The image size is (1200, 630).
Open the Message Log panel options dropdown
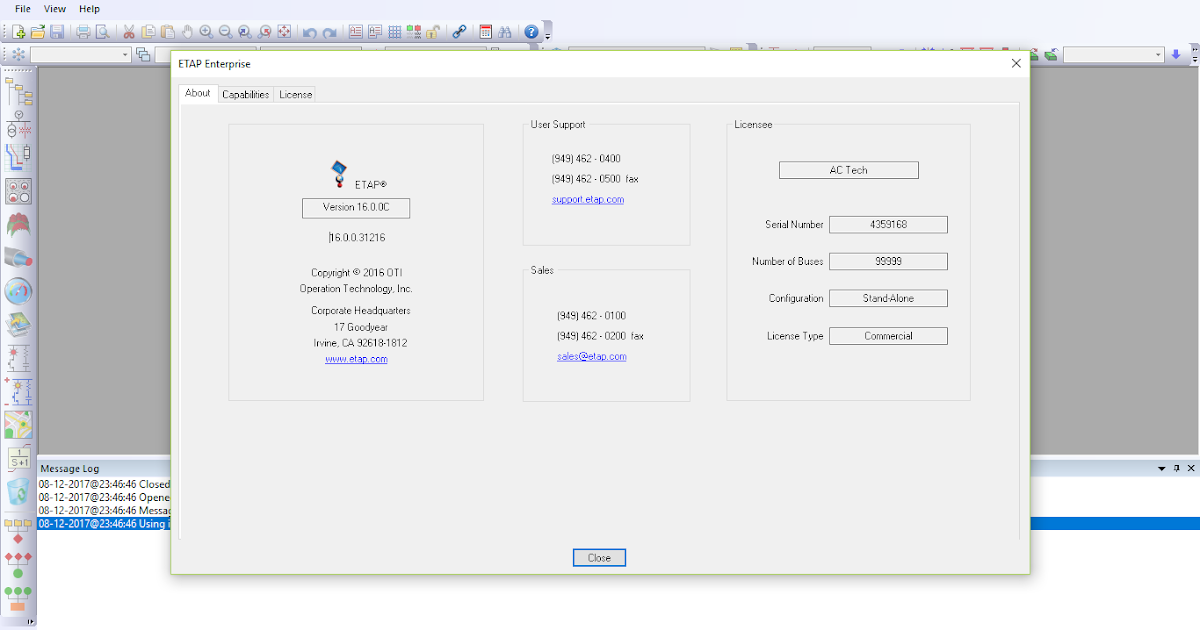(1162, 468)
